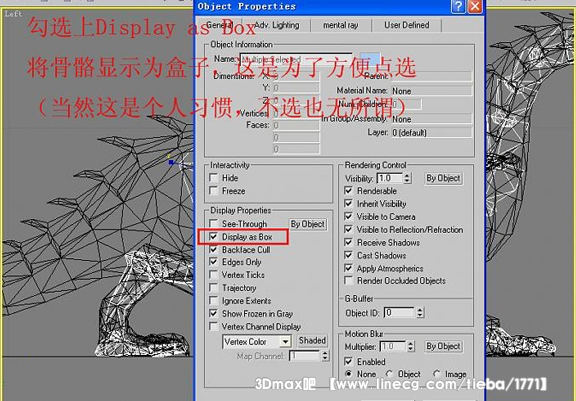Select the None motion blur radio

348,374
